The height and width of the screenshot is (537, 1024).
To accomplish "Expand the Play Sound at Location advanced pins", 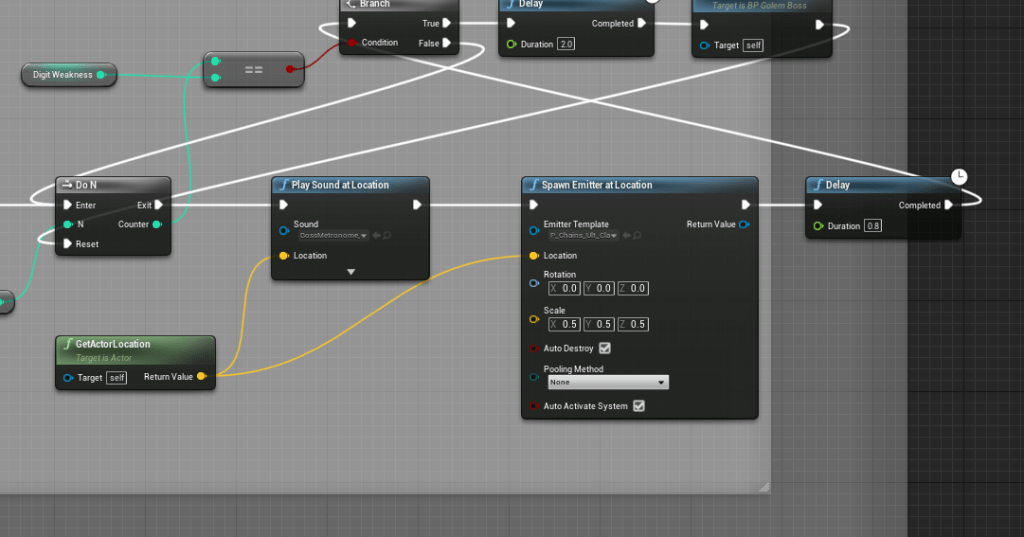I will pyautogui.click(x=350, y=271).
